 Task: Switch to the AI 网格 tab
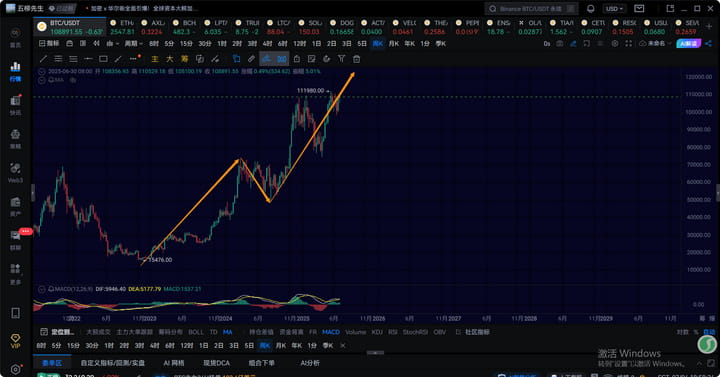(174, 363)
